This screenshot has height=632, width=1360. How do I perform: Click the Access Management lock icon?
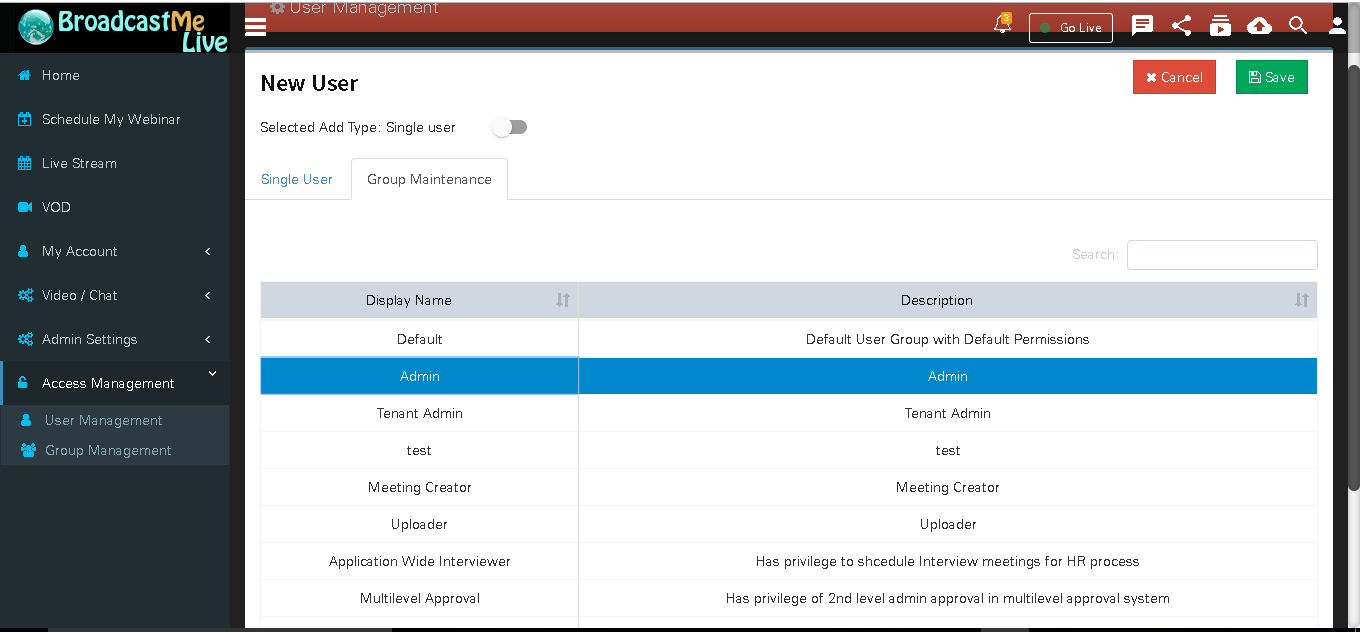coord(23,383)
